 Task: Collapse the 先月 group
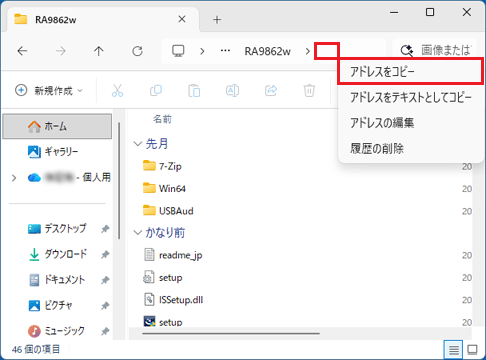coord(137,144)
